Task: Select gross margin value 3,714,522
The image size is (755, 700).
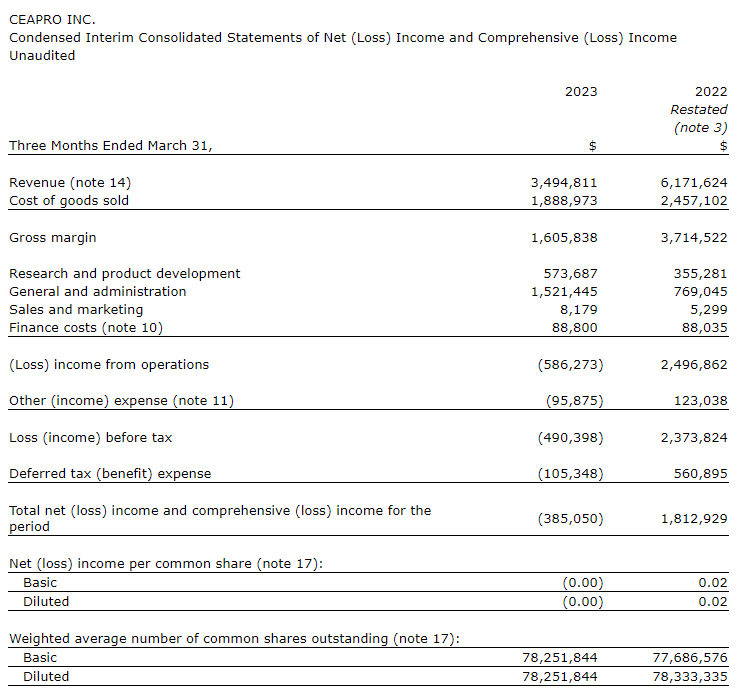Action: pos(694,238)
